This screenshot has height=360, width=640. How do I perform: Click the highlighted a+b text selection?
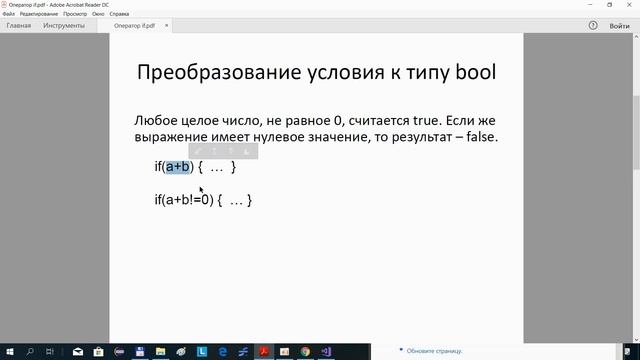click(178, 167)
